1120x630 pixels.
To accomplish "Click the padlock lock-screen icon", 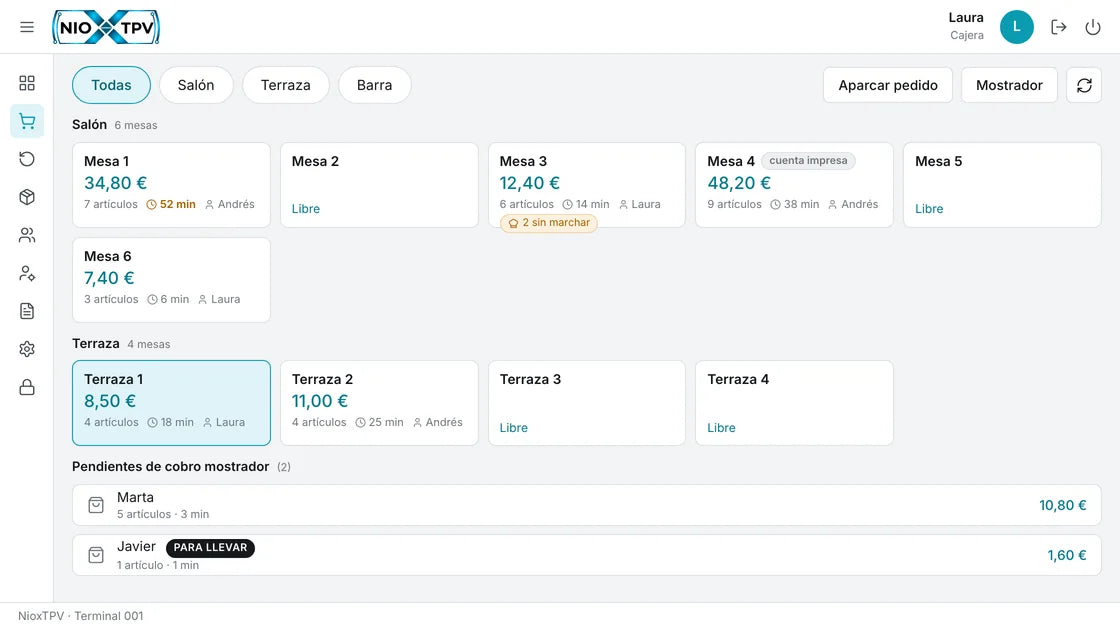I will (26, 387).
